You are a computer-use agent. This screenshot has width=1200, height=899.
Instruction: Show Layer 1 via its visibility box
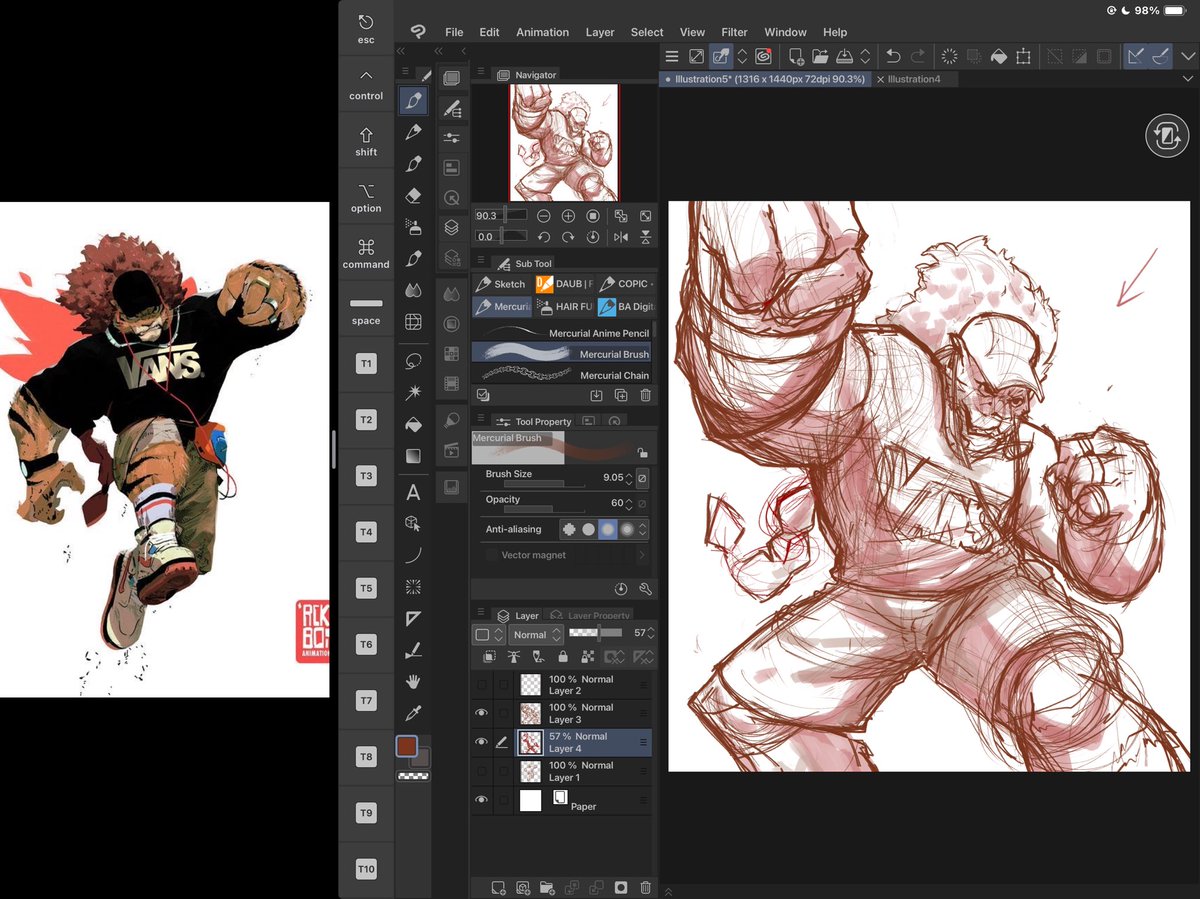point(481,771)
